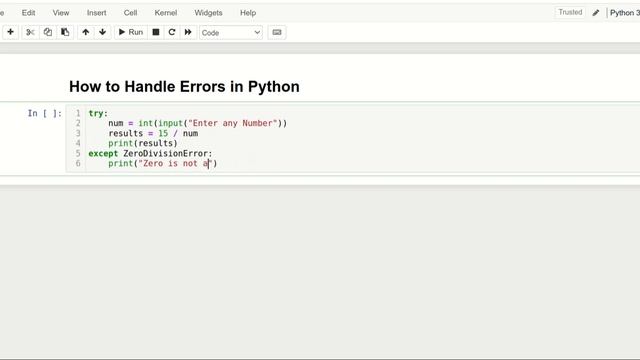
Task: Restart the kernel icon
Action: coord(172,32)
